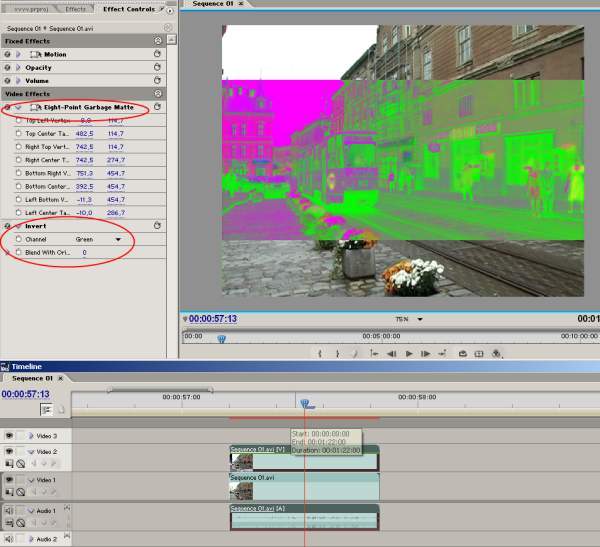Screen dimensions: 600x547
Task: Reset the Motion effect
Action: coord(157,54)
